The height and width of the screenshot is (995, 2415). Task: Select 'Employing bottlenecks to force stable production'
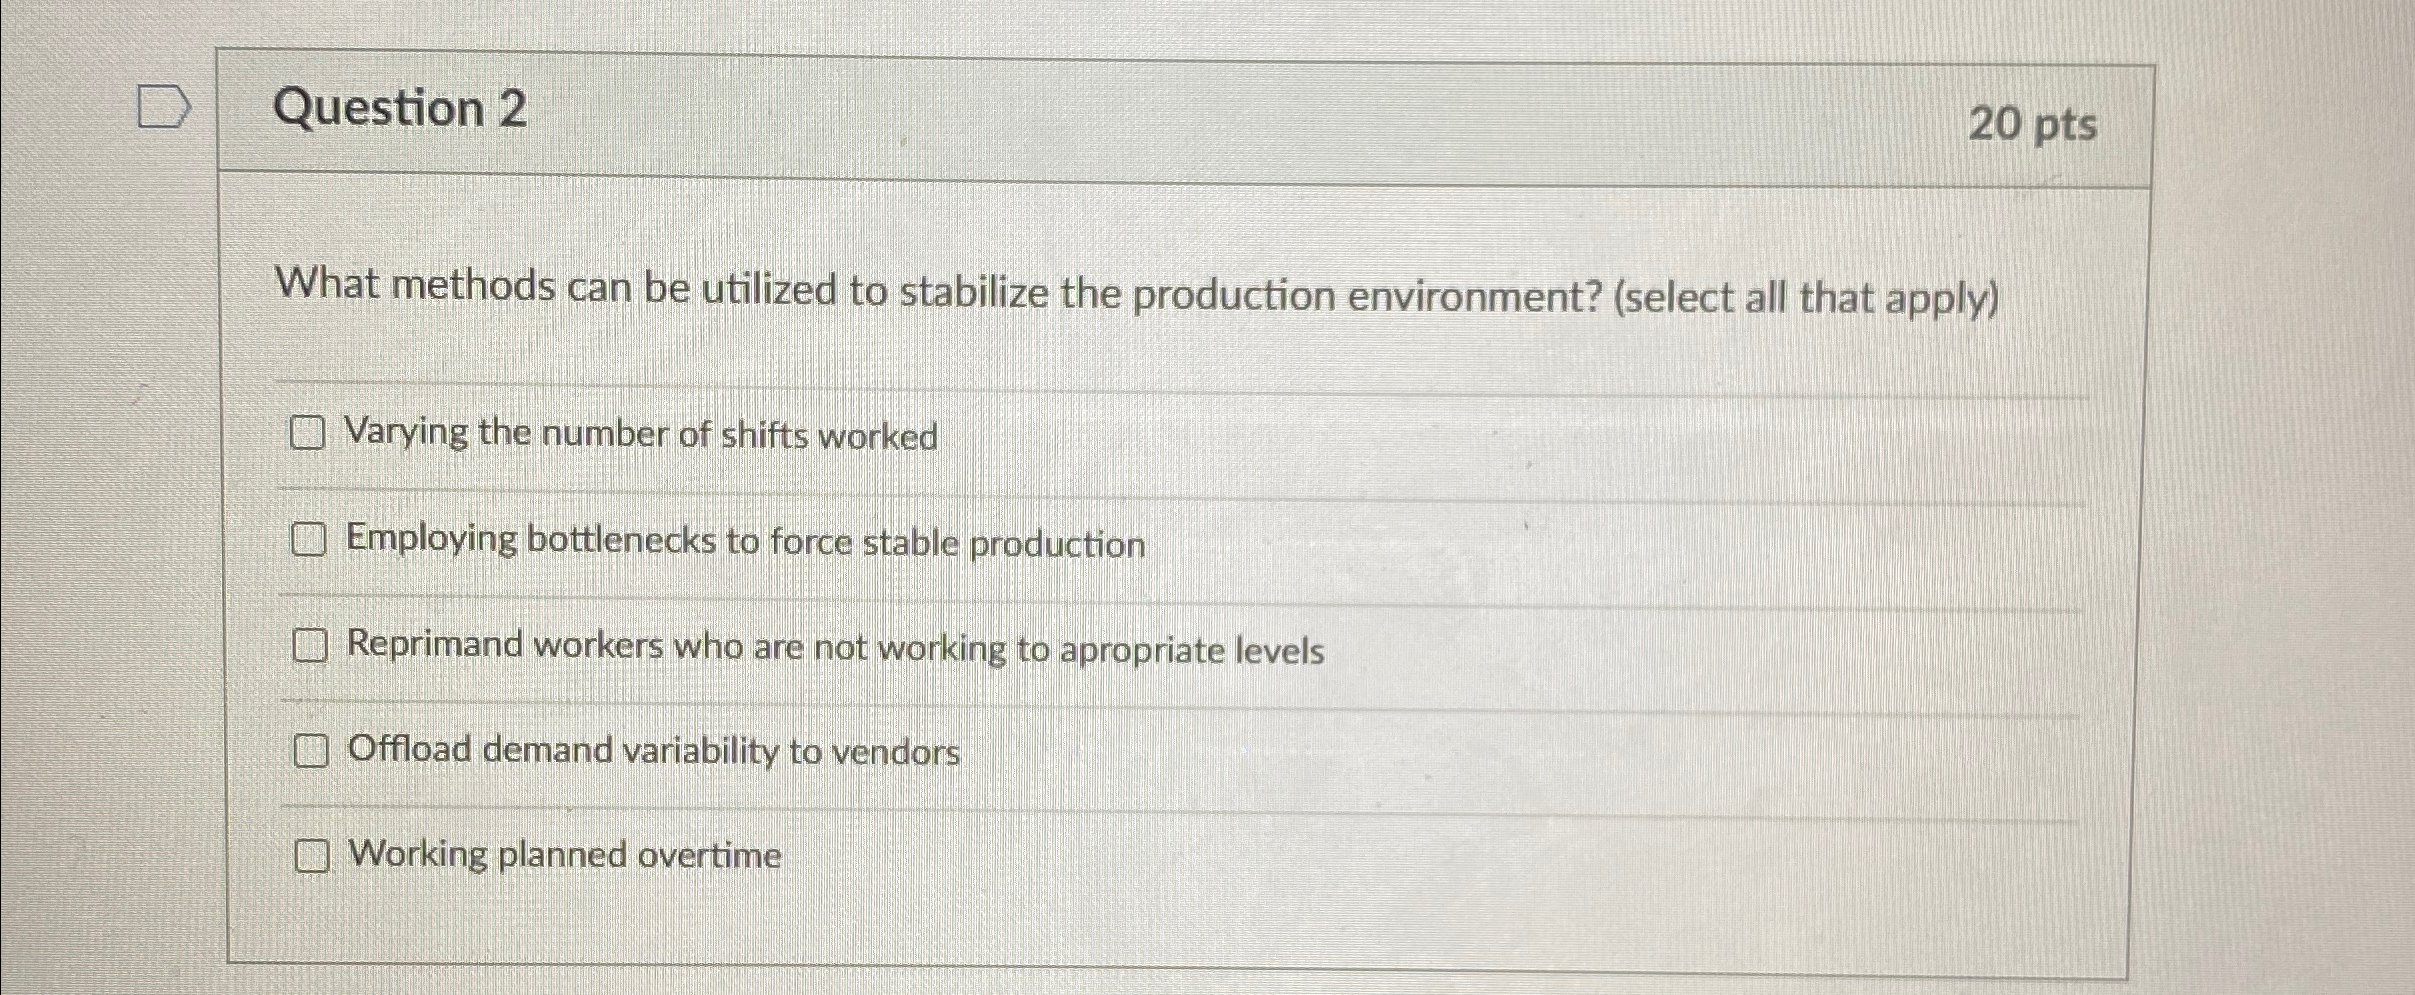[309, 540]
